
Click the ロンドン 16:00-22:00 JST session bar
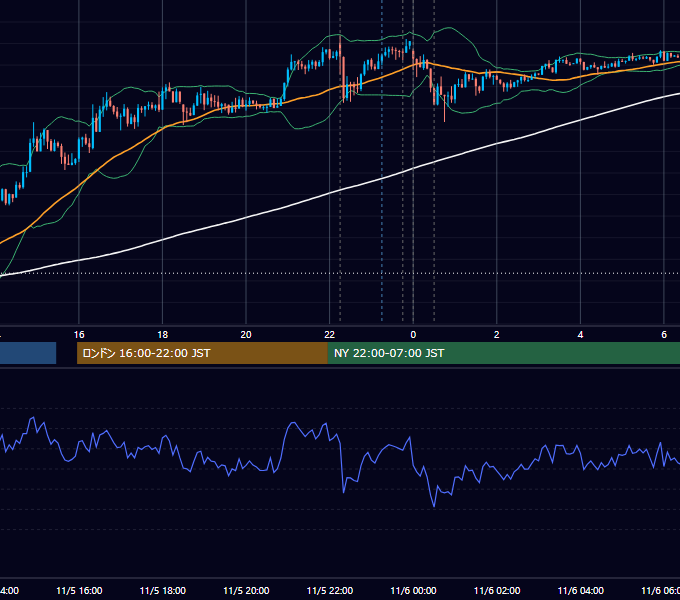click(202, 353)
